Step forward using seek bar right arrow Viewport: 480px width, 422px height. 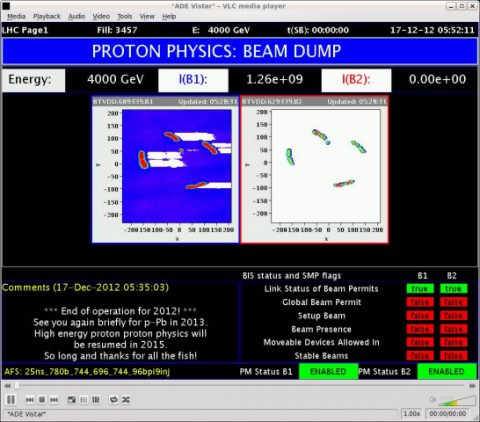pyautogui.click(x=472, y=386)
